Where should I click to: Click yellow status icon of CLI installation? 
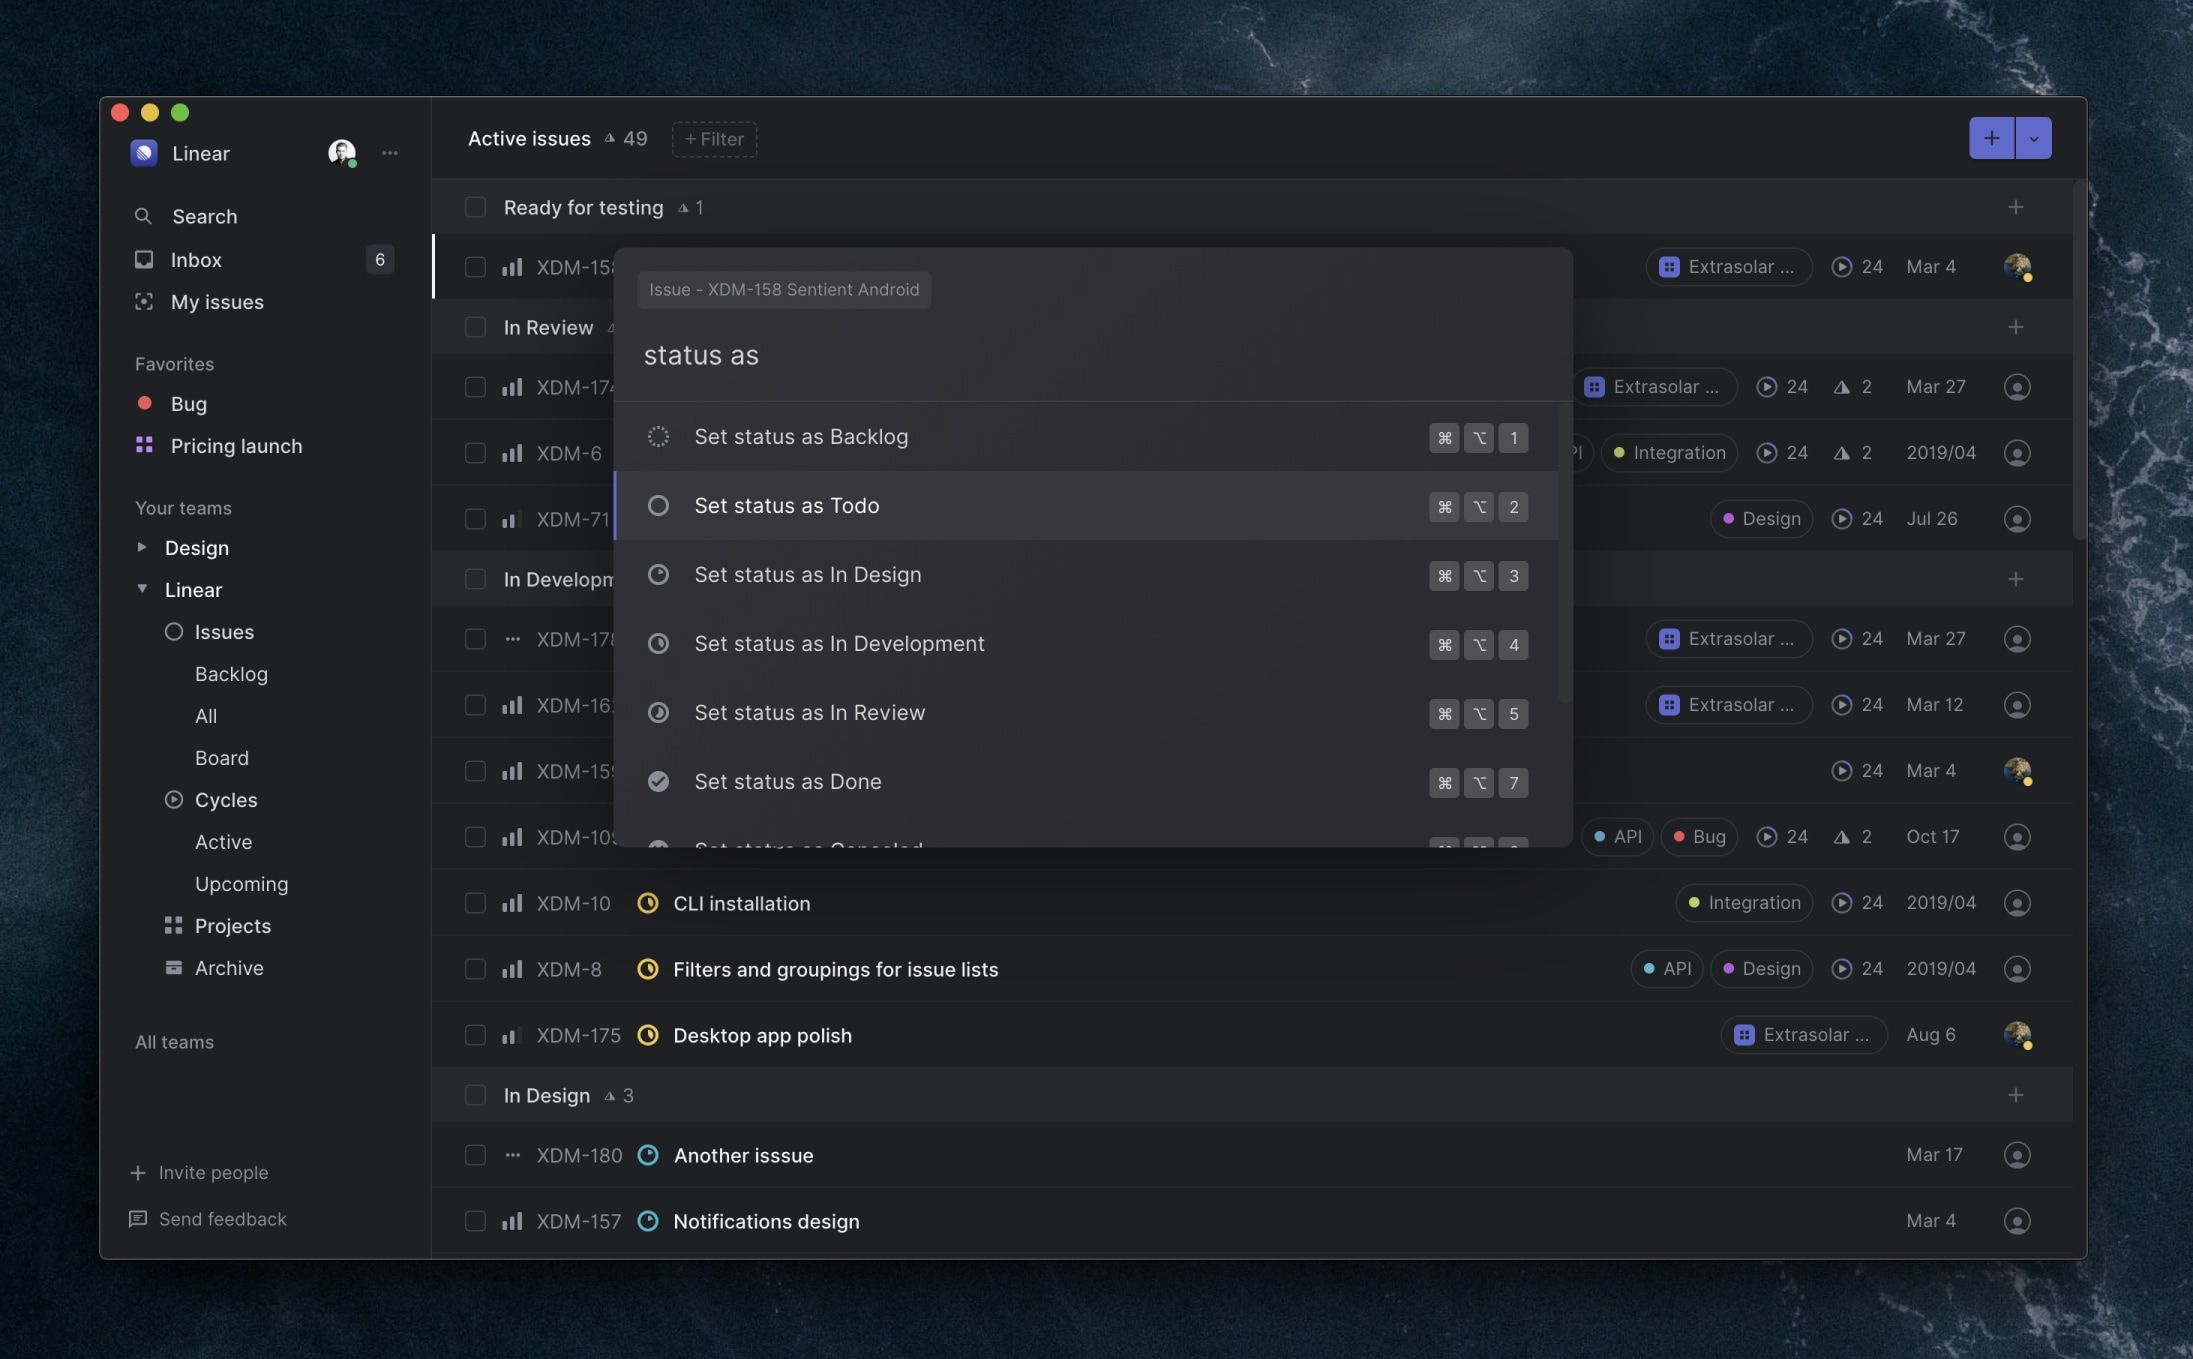coord(648,903)
